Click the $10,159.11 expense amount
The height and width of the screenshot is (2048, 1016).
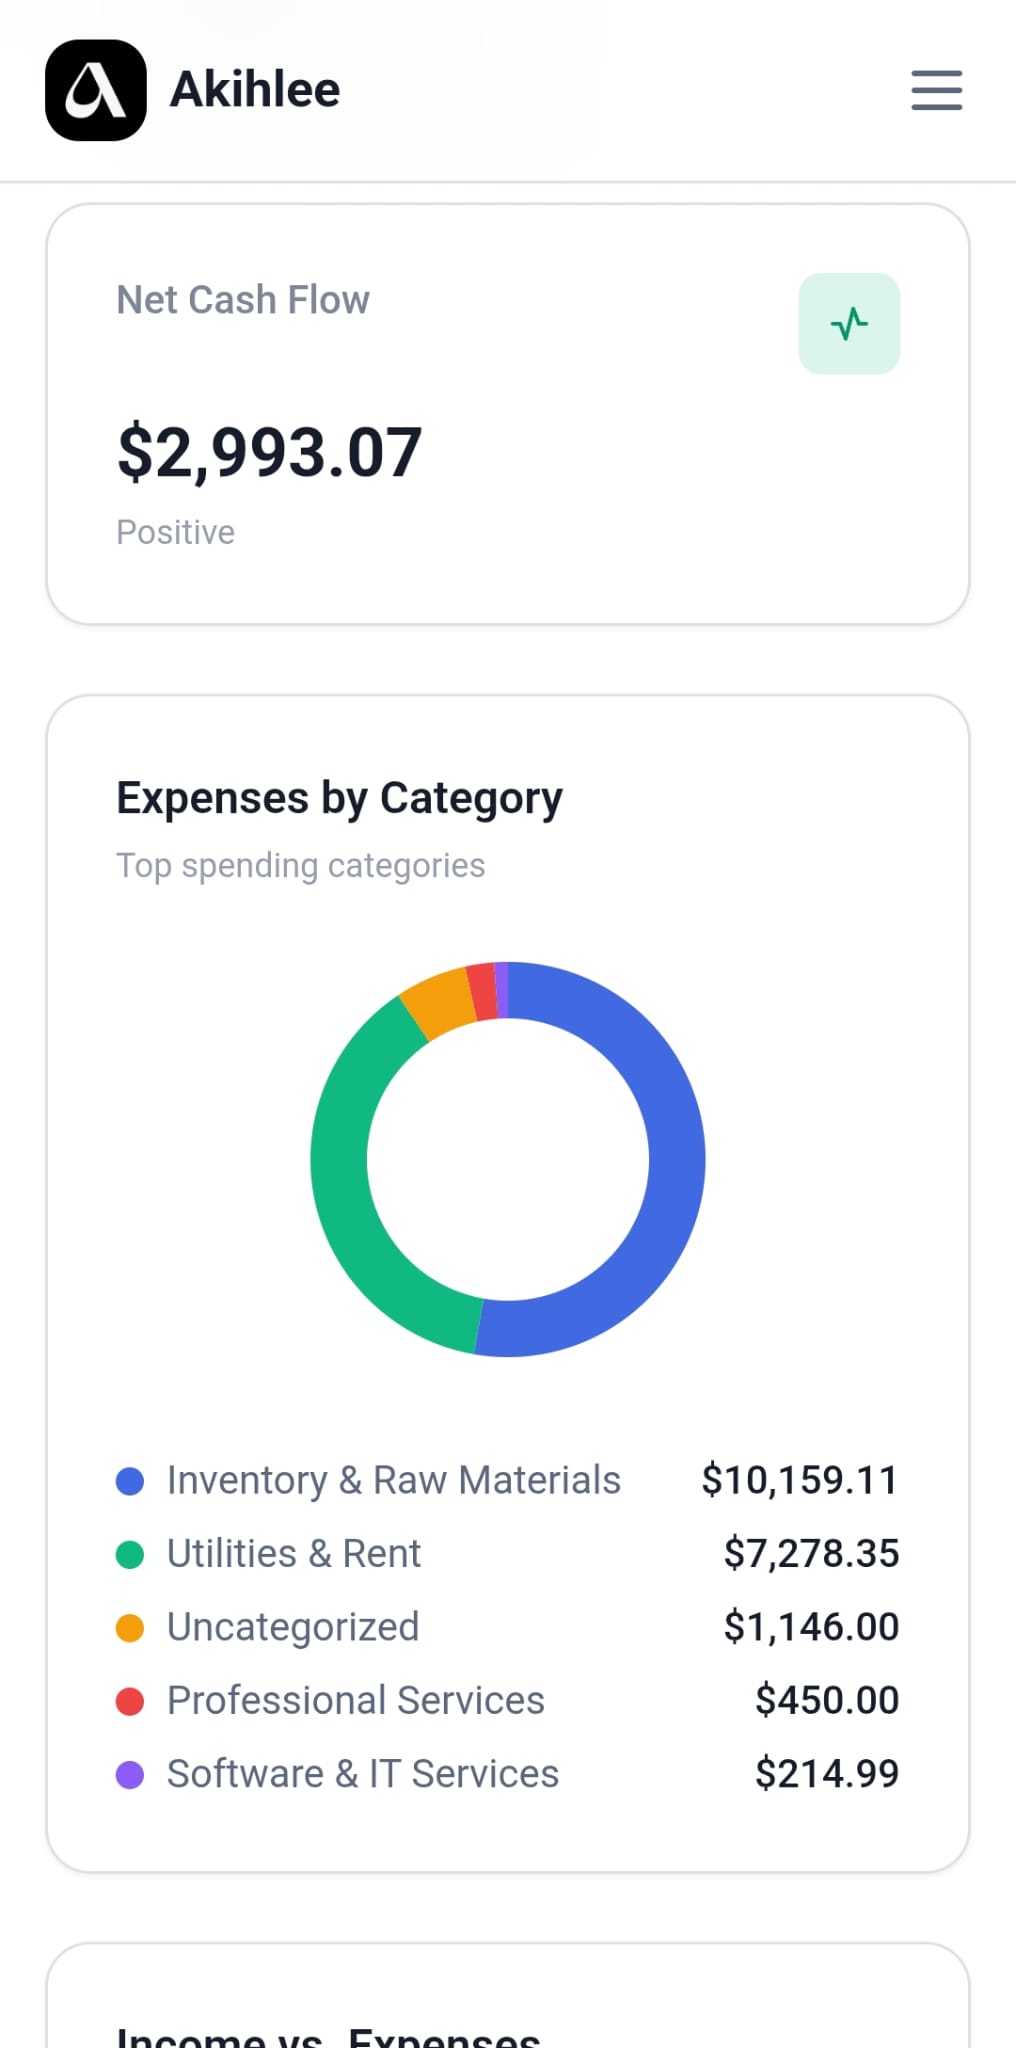[x=799, y=1481]
